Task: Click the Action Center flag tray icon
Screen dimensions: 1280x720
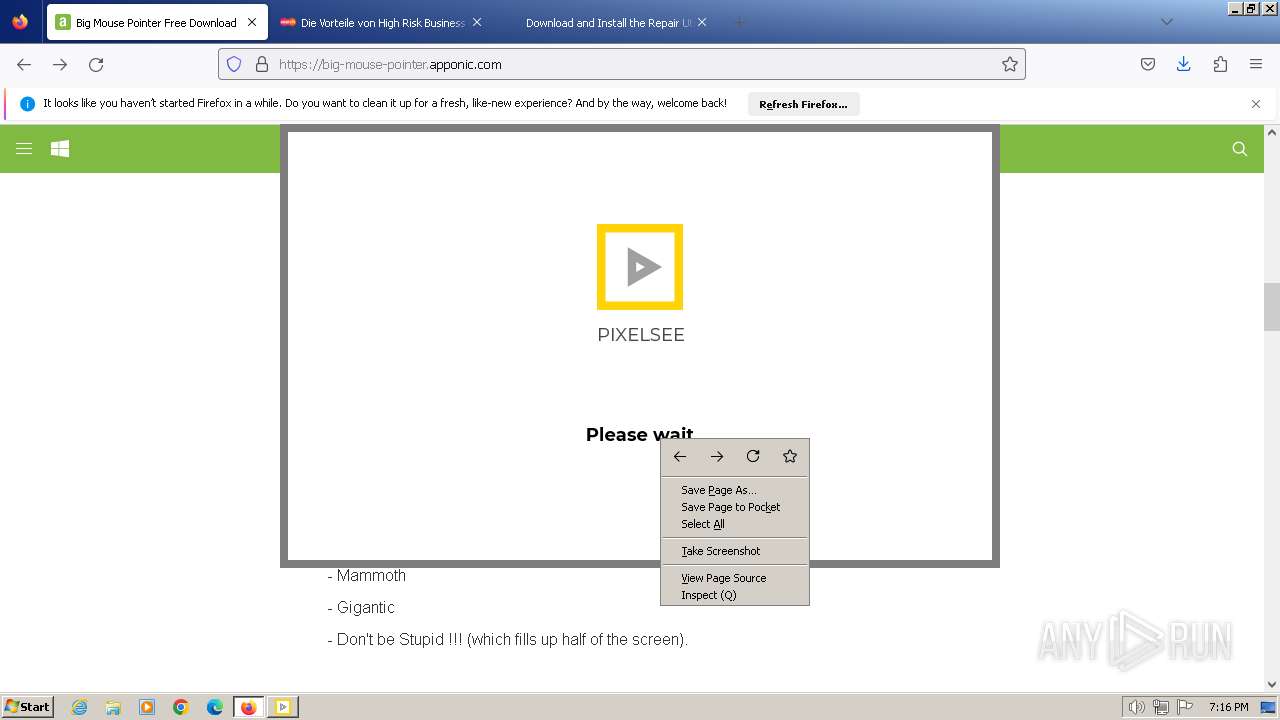Action: [x=1185, y=707]
